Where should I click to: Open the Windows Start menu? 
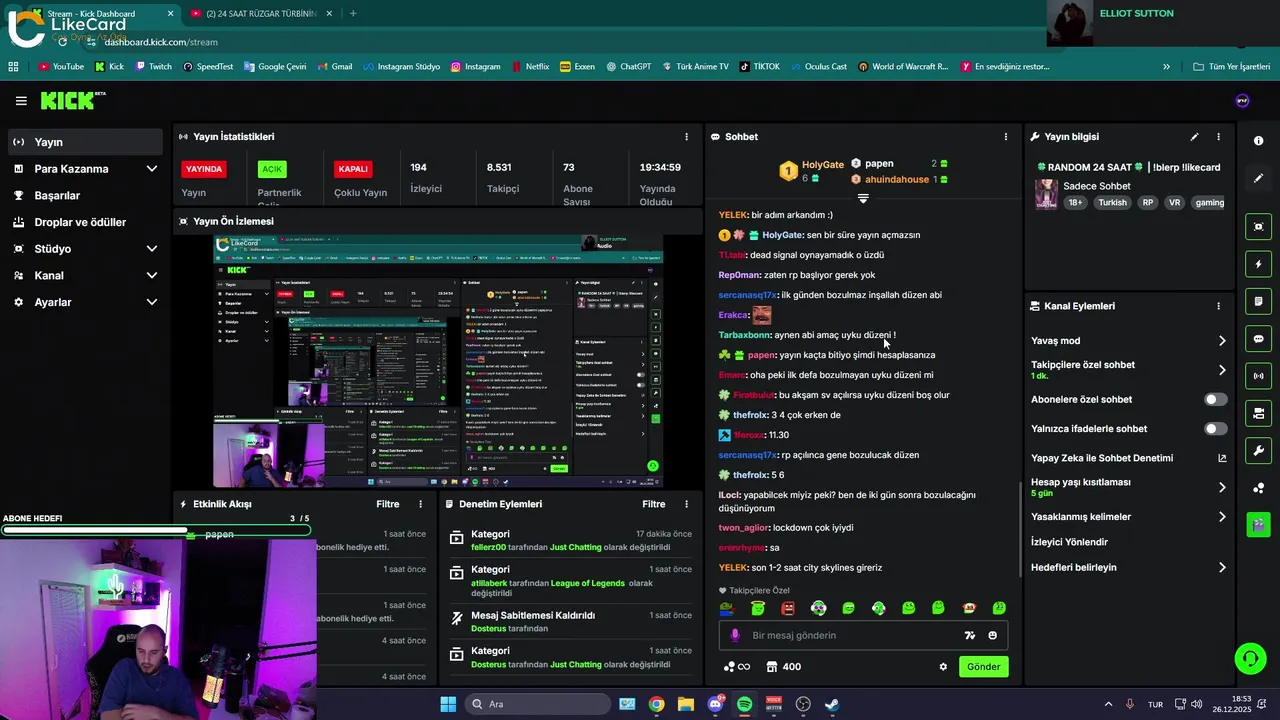pos(448,704)
